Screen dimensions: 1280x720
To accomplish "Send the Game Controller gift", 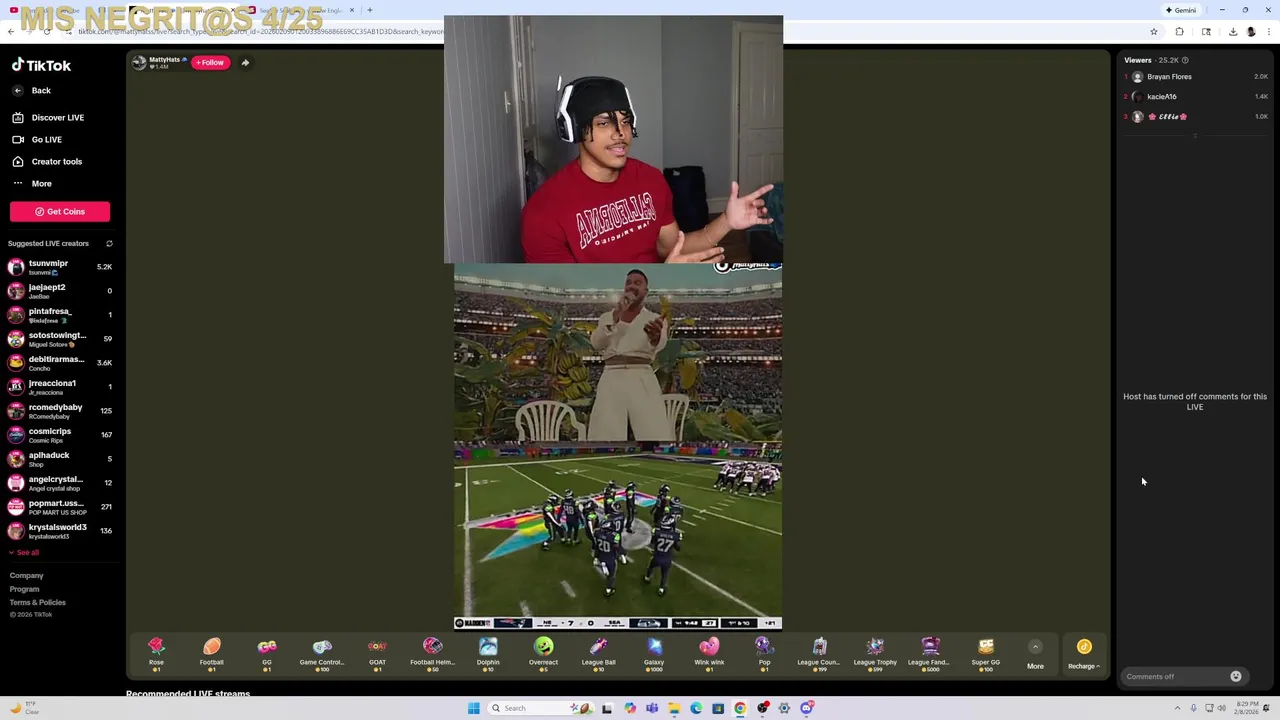I will 322,654.
